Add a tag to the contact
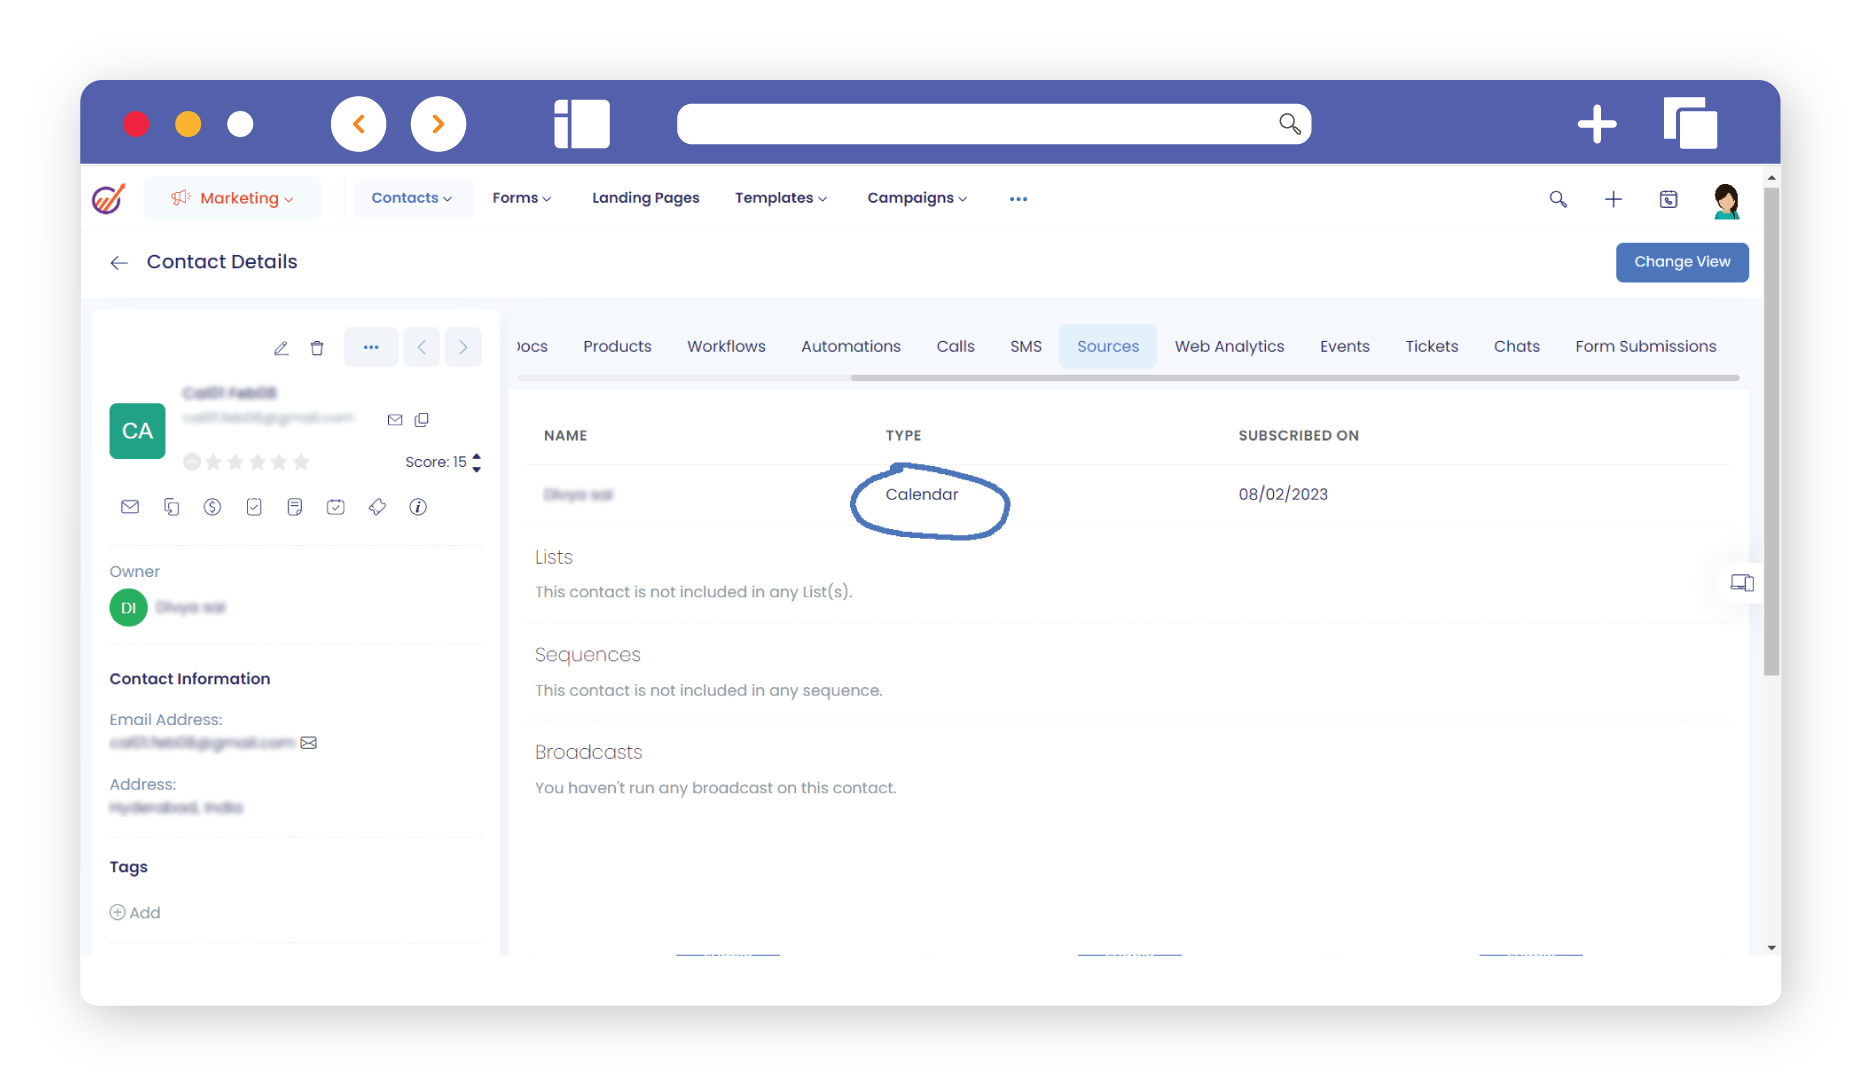1861x1087 pixels. (x=135, y=912)
